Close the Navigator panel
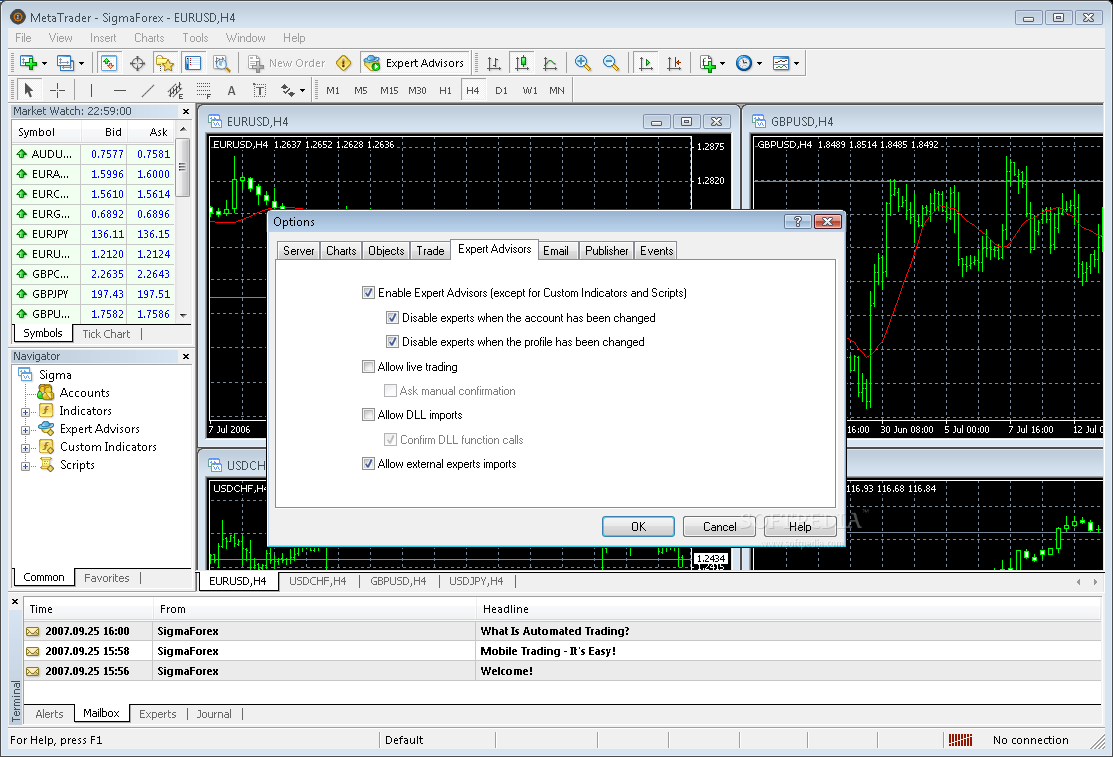1113x757 pixels. [186, 356]
